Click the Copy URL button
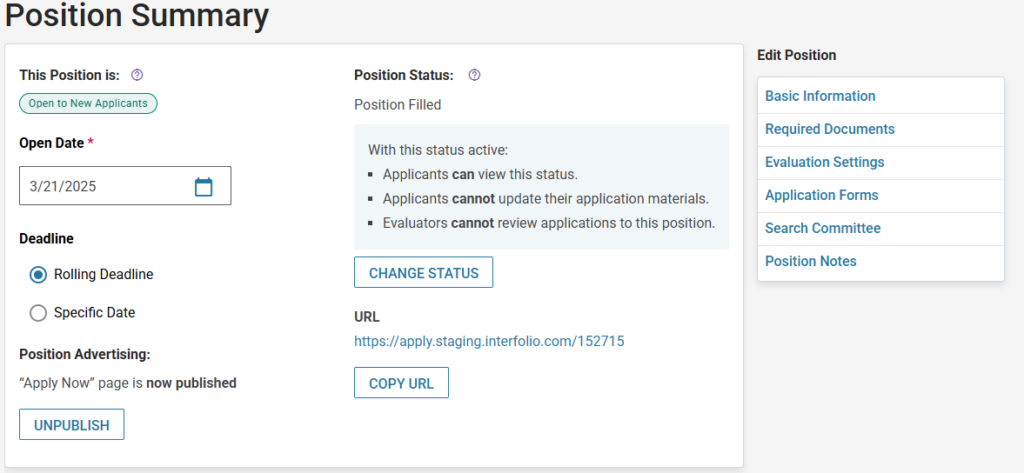The image size is (1024, 473). point(402,383)
